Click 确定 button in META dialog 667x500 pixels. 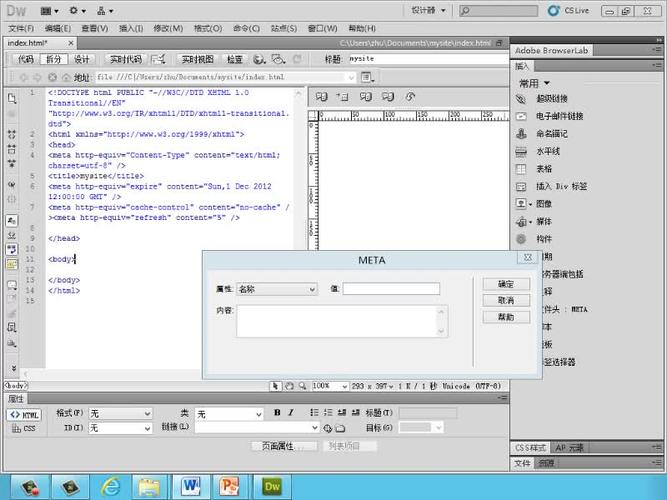coord(506,284)
